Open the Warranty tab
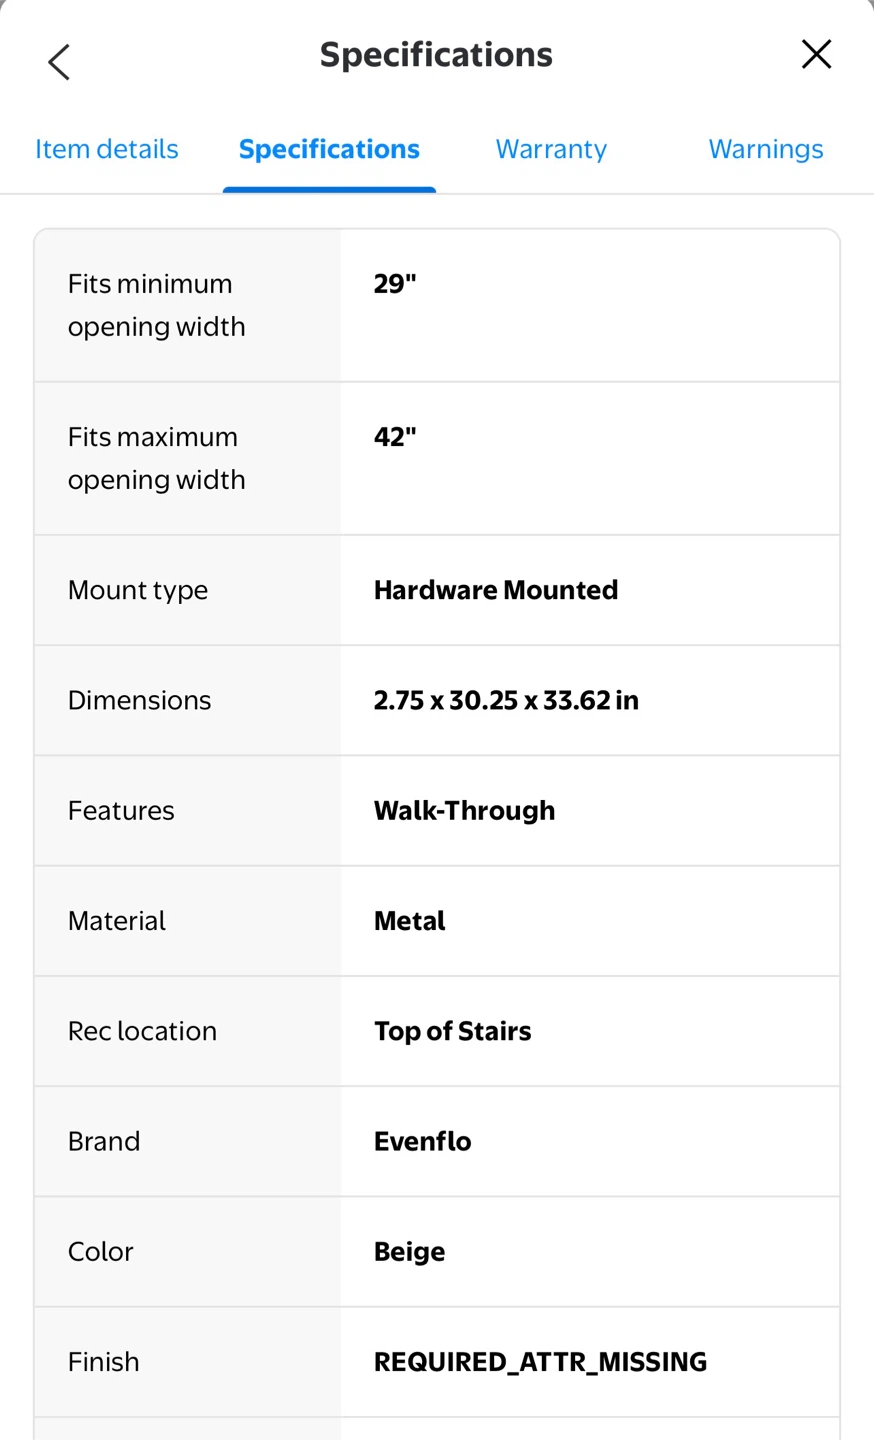Image resolution: width=874 pixels, height=1440 pixels. tap(551, 149)
